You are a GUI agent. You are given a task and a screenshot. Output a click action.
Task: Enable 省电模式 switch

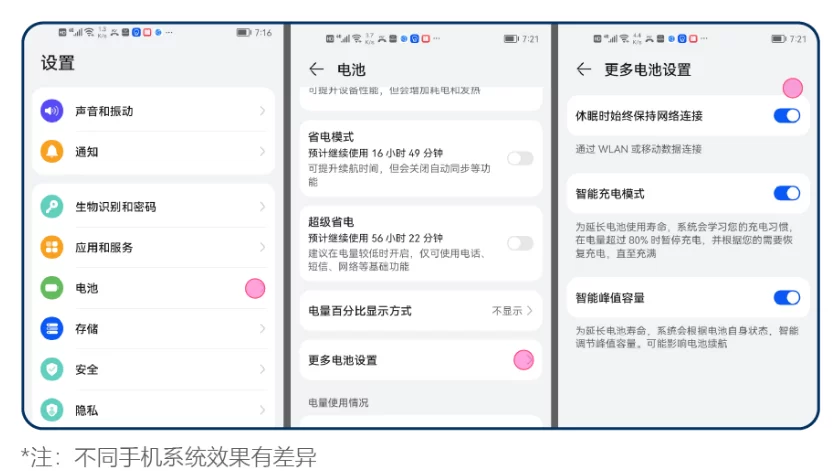tap(520, 158)
